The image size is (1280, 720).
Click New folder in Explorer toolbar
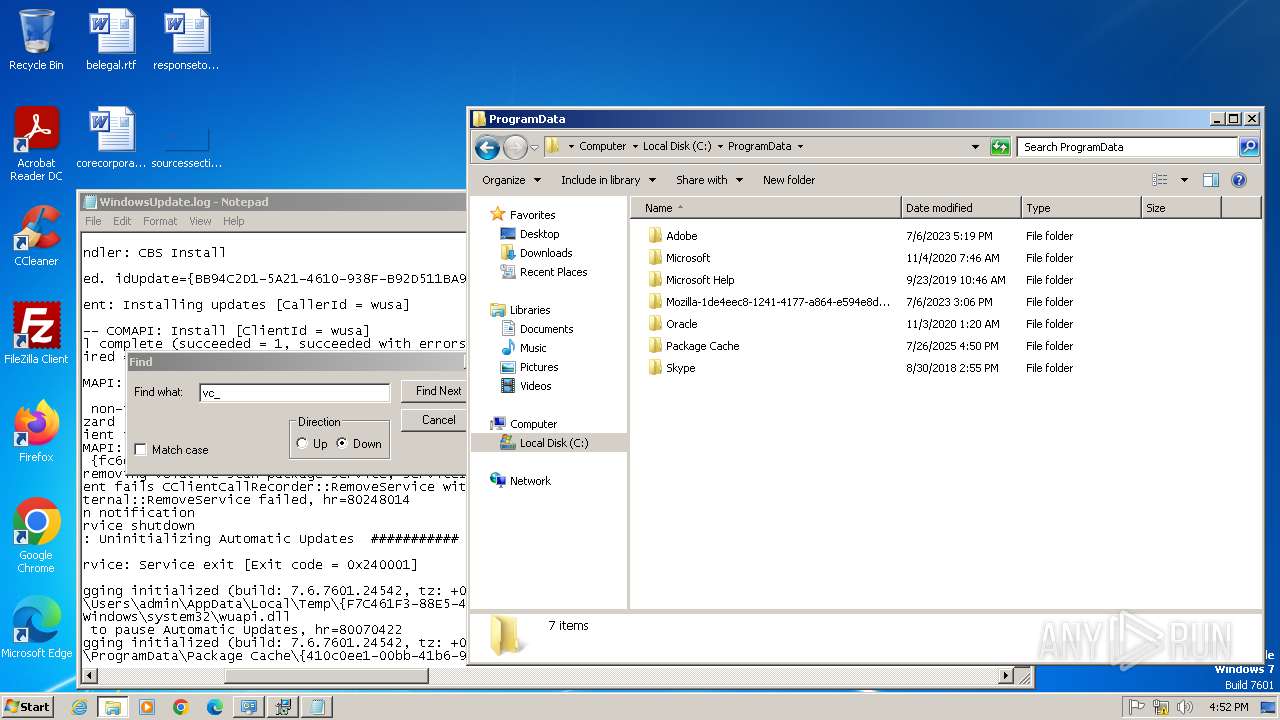tap(789, 180)
